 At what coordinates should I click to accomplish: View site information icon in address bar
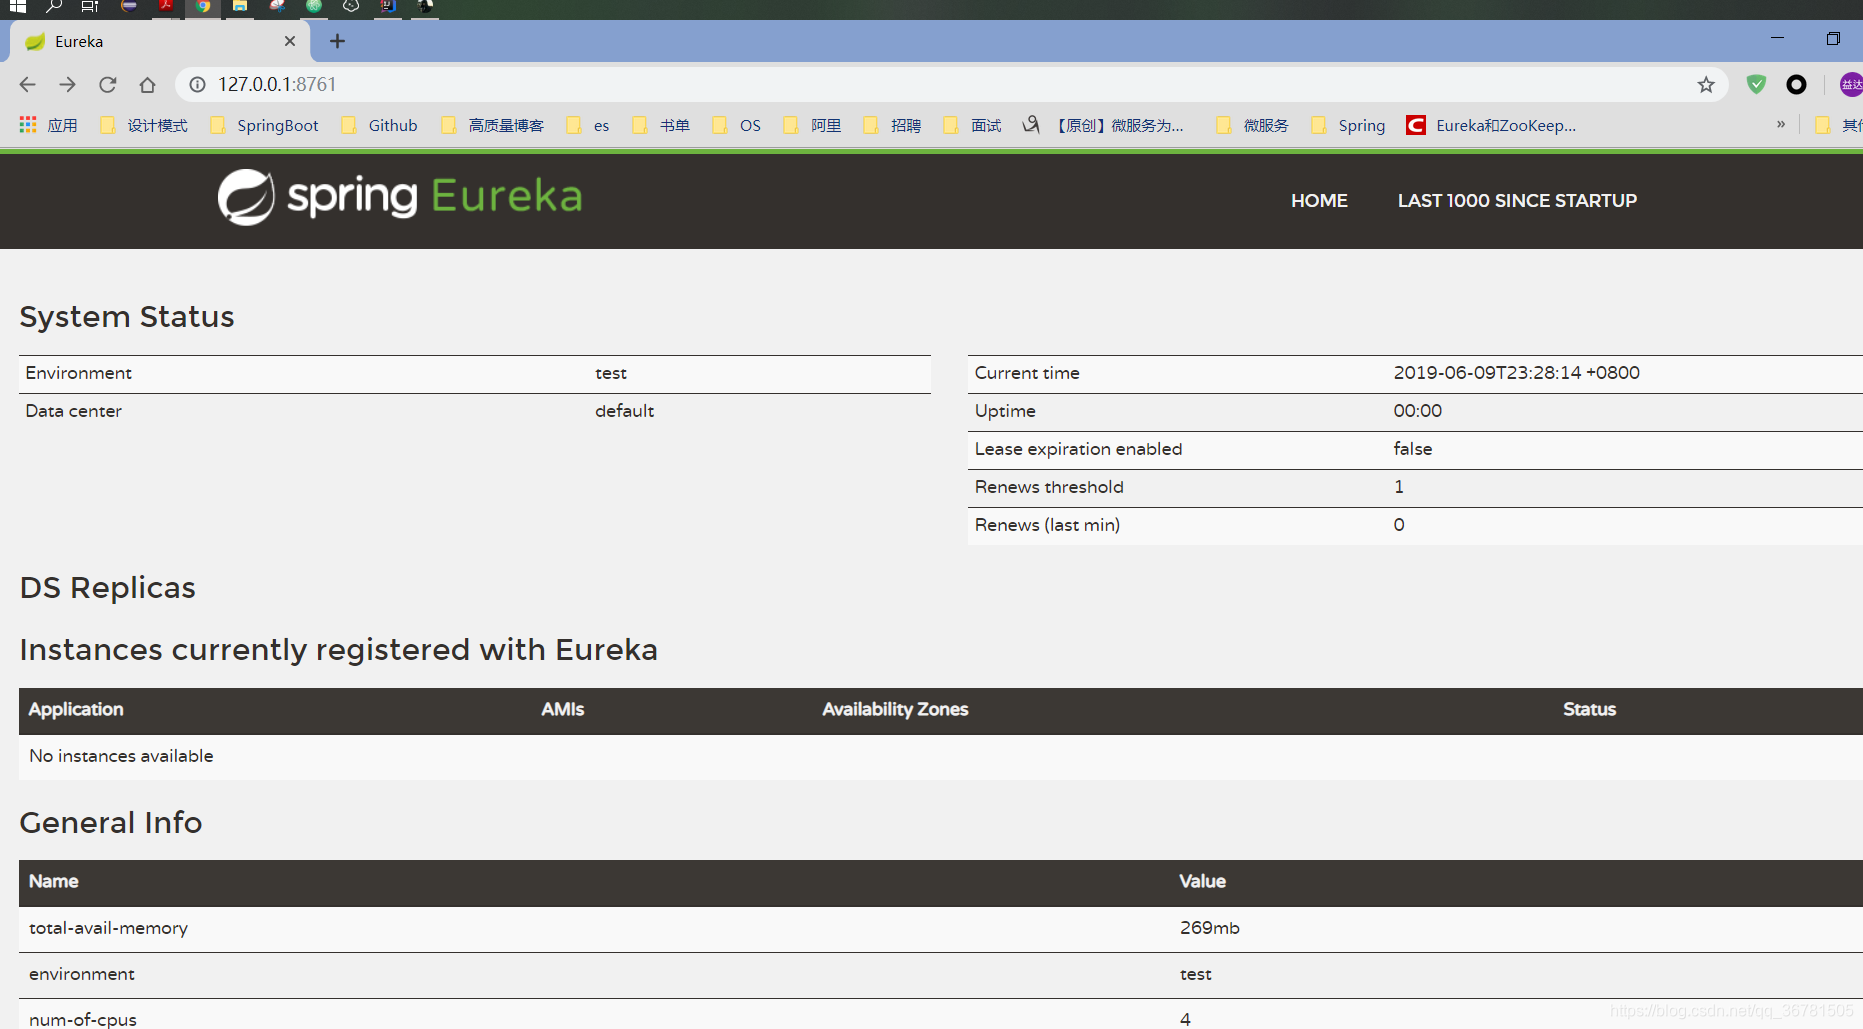click(198, 85)
